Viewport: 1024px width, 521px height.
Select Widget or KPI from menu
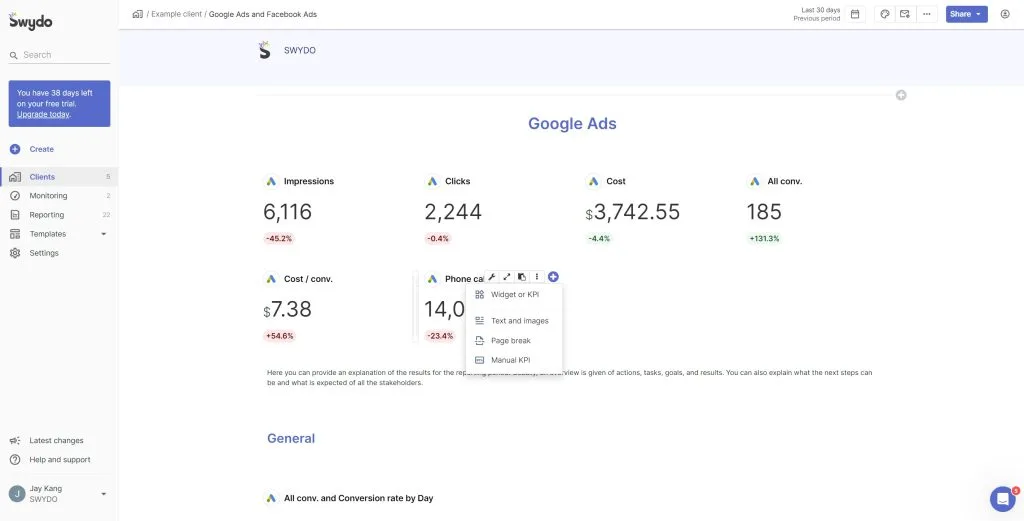[514, 294]
